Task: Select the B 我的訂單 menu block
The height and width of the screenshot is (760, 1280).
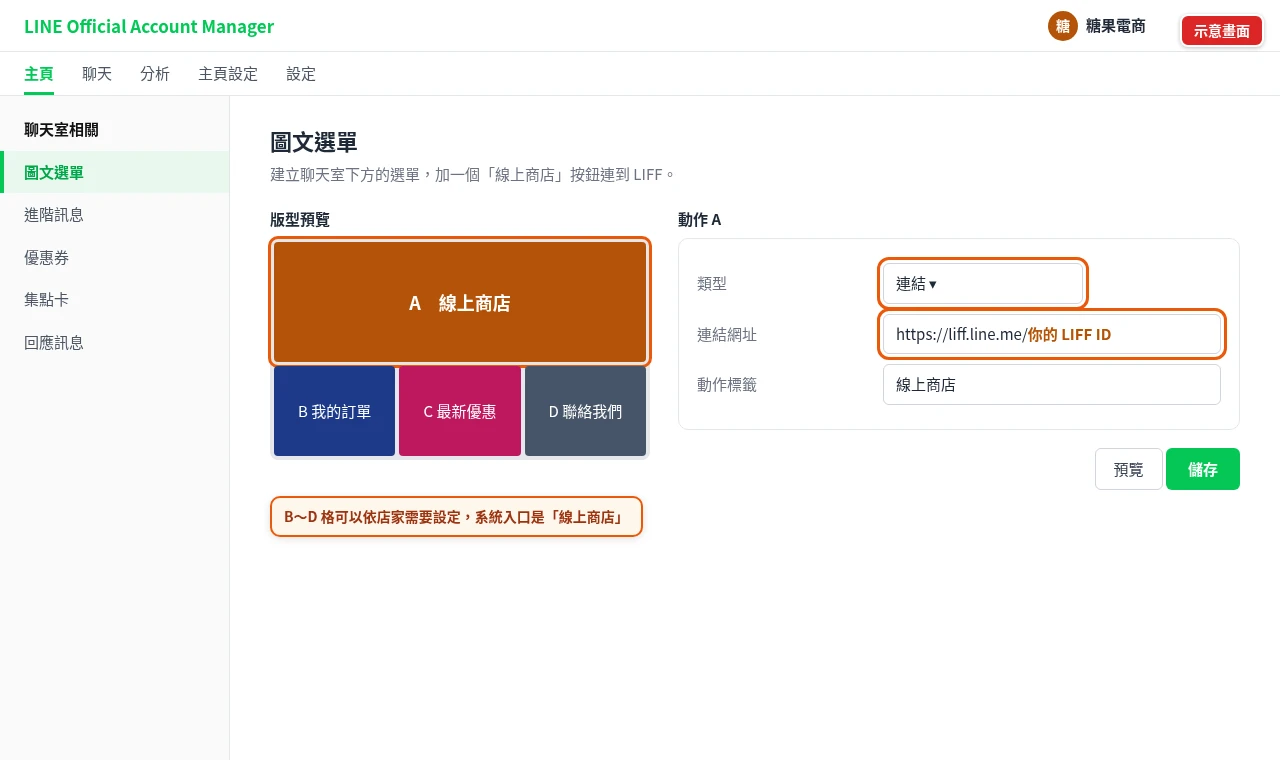Action: point(334,411)
